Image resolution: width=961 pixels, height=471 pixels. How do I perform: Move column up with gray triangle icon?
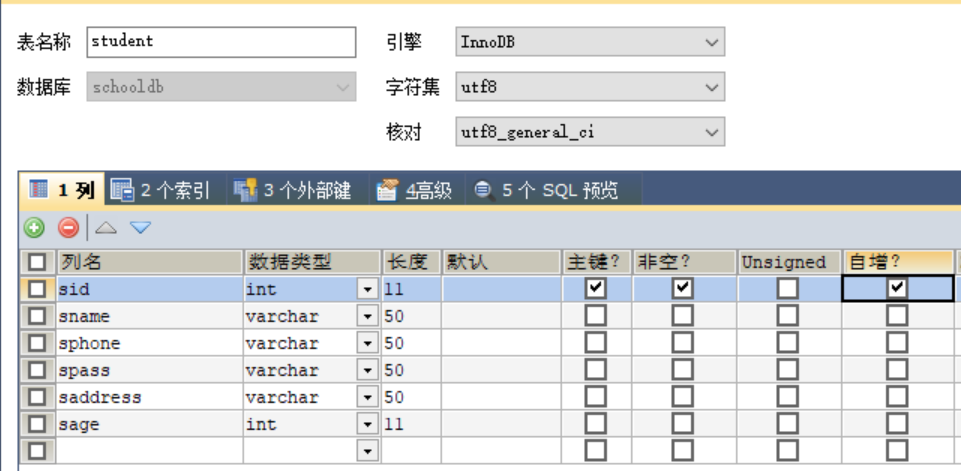pyautogui.click(x=106, y=228)
